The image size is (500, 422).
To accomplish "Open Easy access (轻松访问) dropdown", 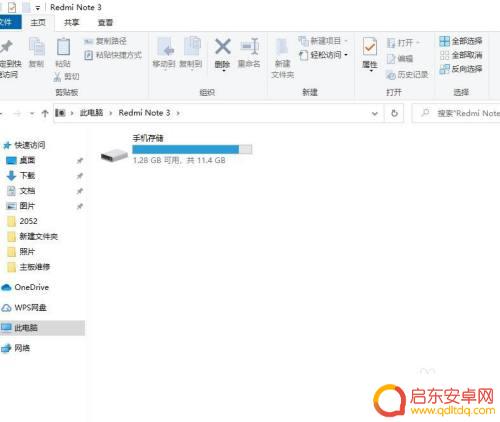I will pyautogui.click(x=324, y=55).
